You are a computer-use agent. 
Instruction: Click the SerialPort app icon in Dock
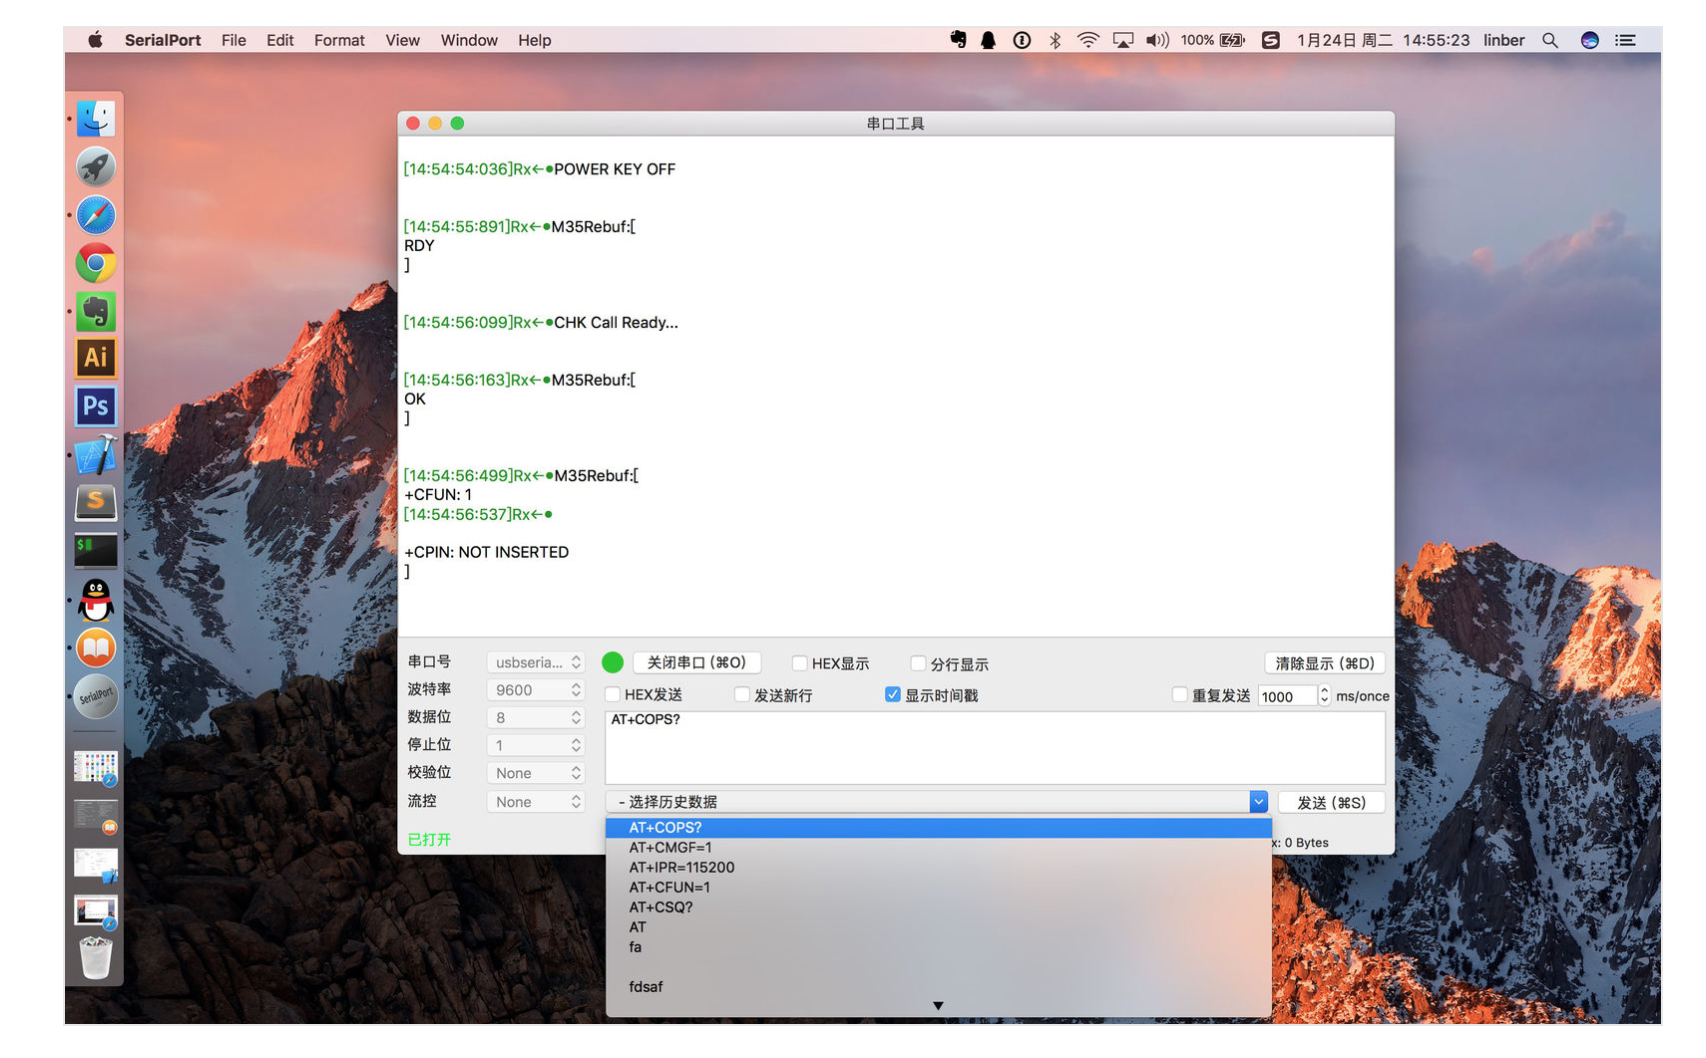(96, 696)
